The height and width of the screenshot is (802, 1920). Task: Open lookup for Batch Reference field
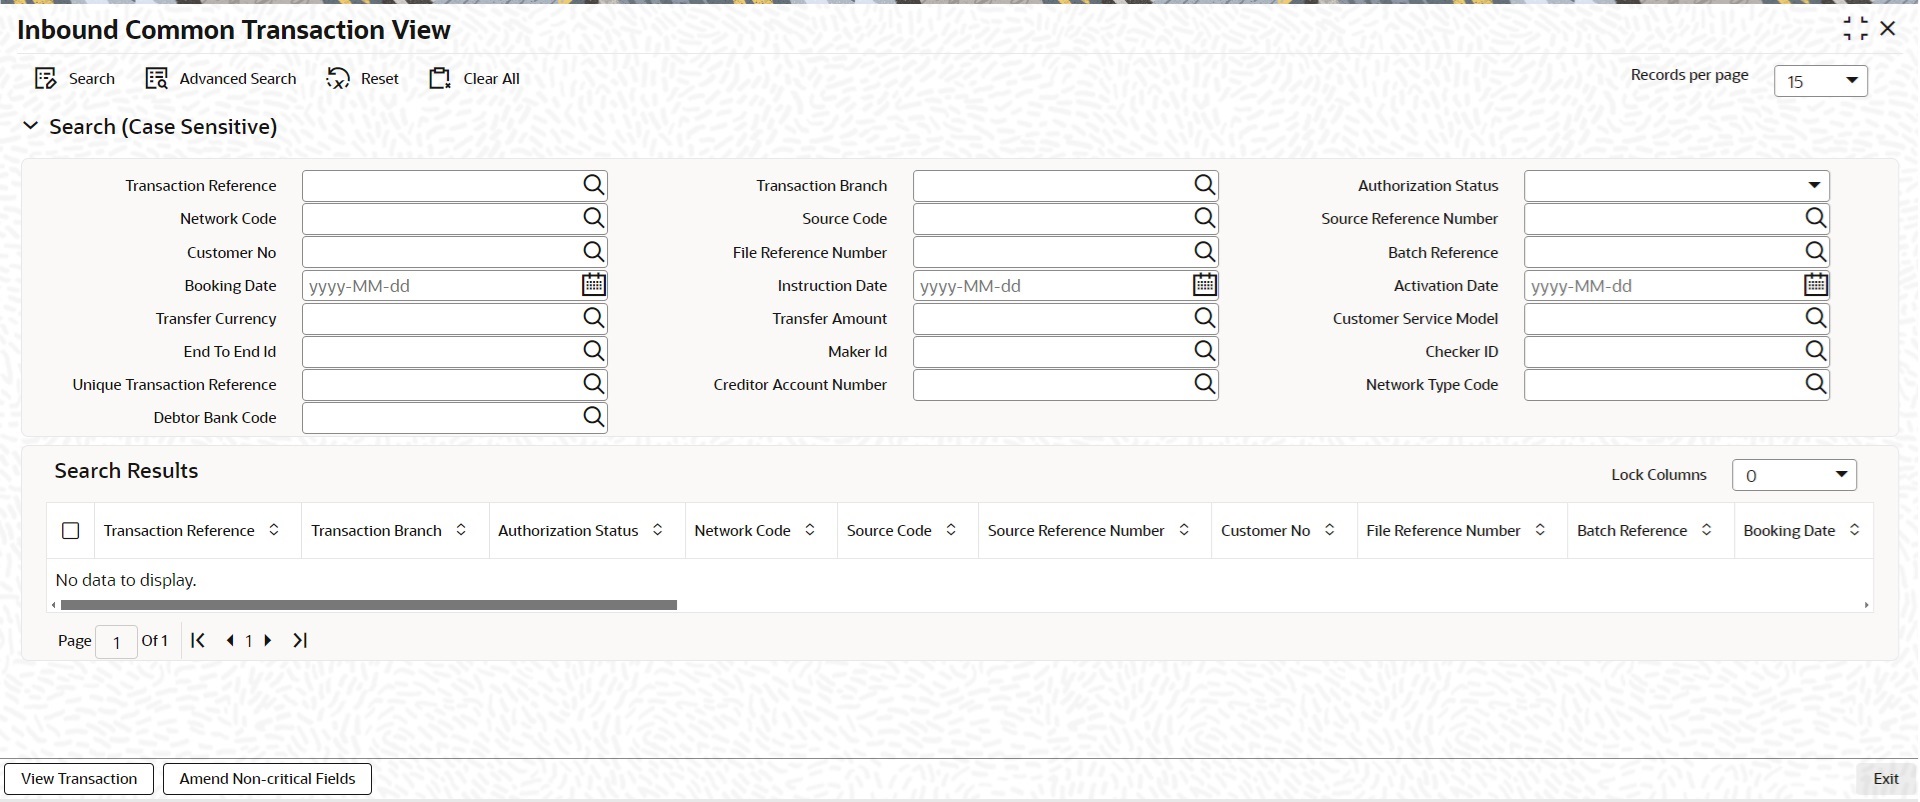(x=1816, y=252)
